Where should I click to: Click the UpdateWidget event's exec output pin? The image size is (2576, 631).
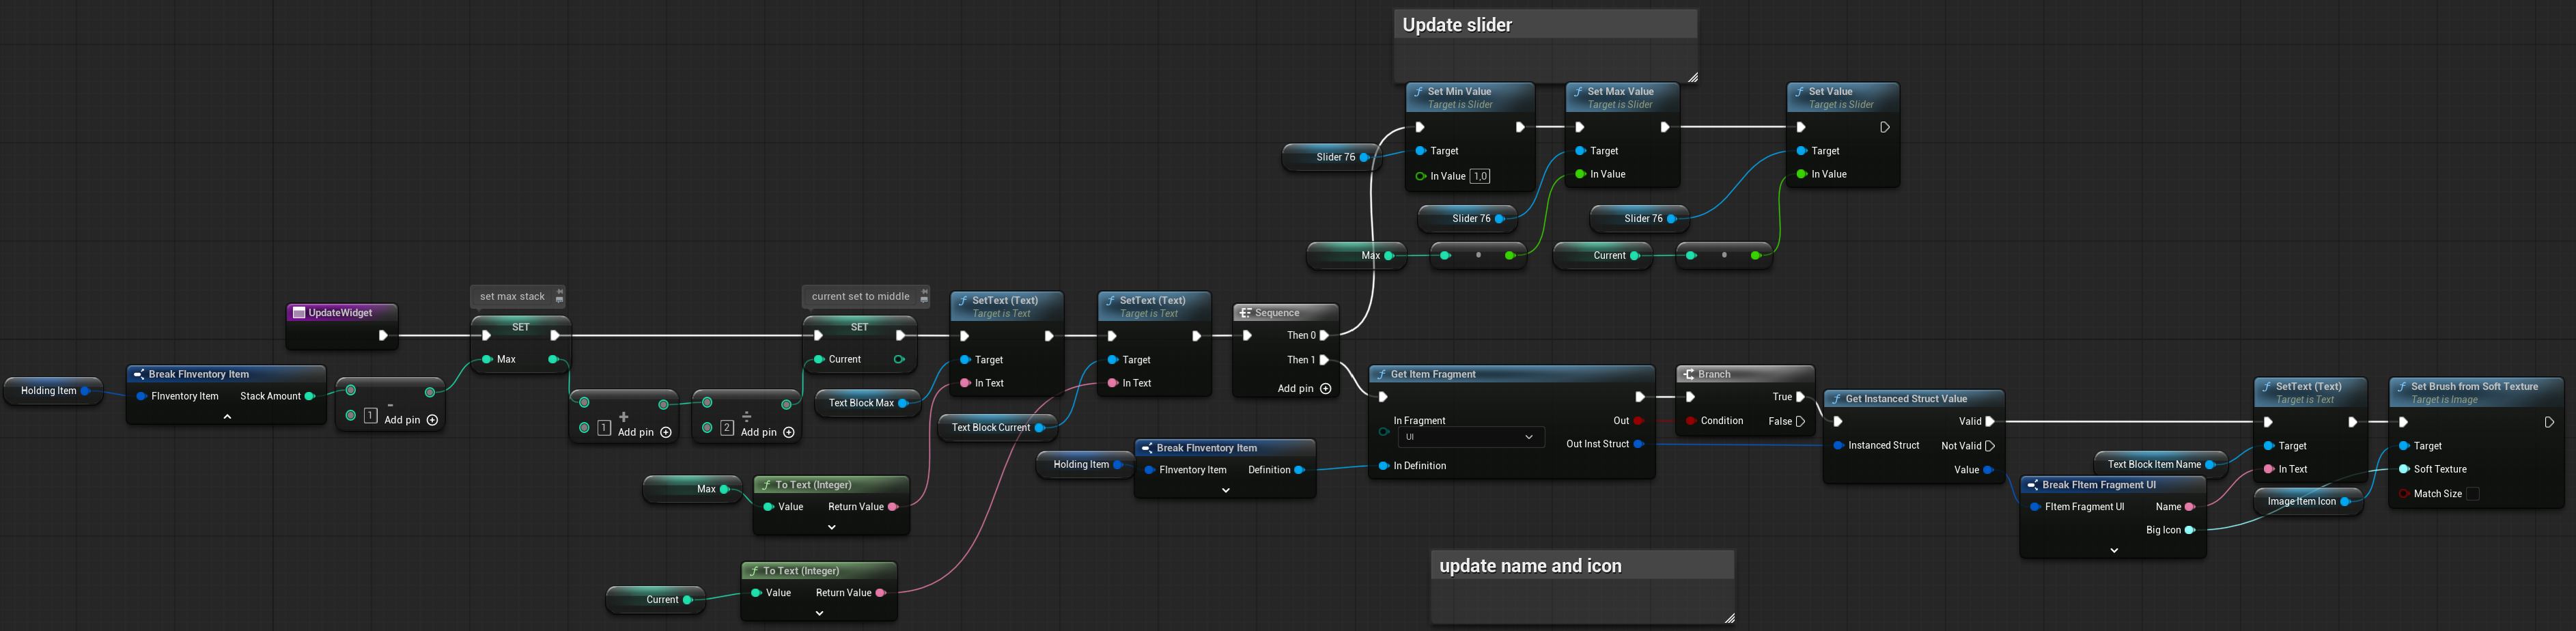(382, 336)
